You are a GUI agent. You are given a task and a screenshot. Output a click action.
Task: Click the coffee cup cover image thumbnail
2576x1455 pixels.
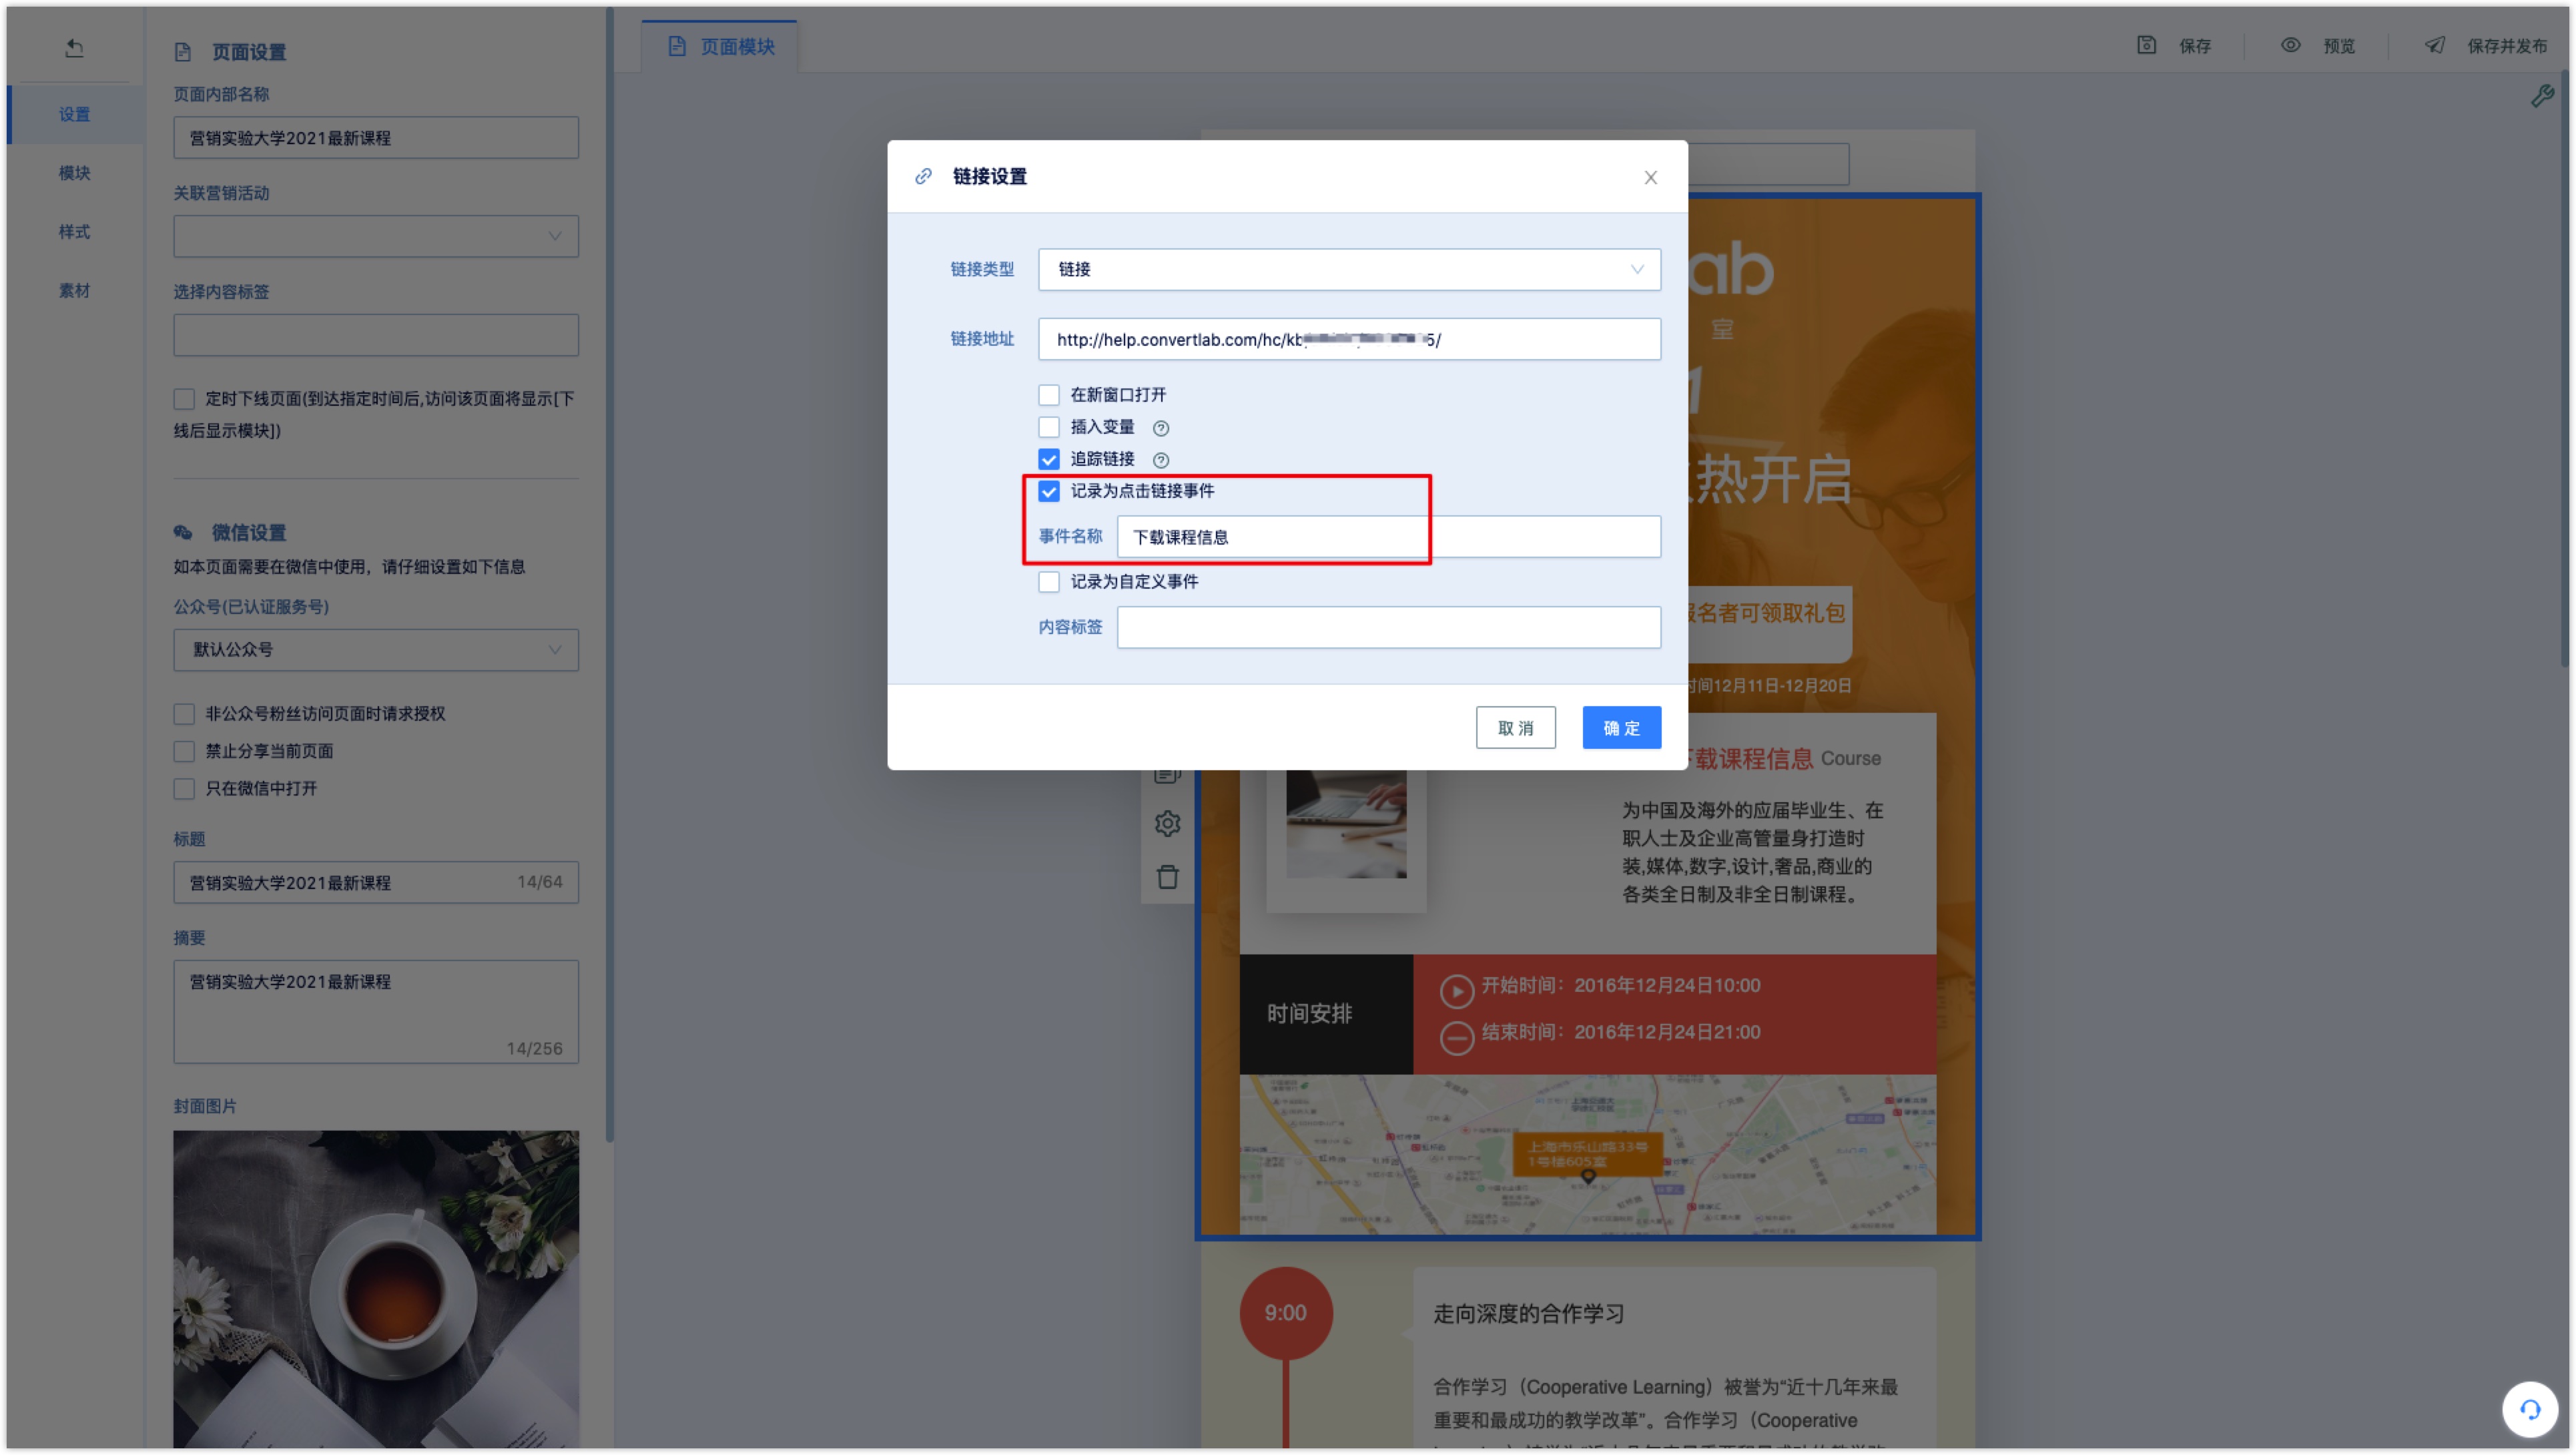(375, 1289)
